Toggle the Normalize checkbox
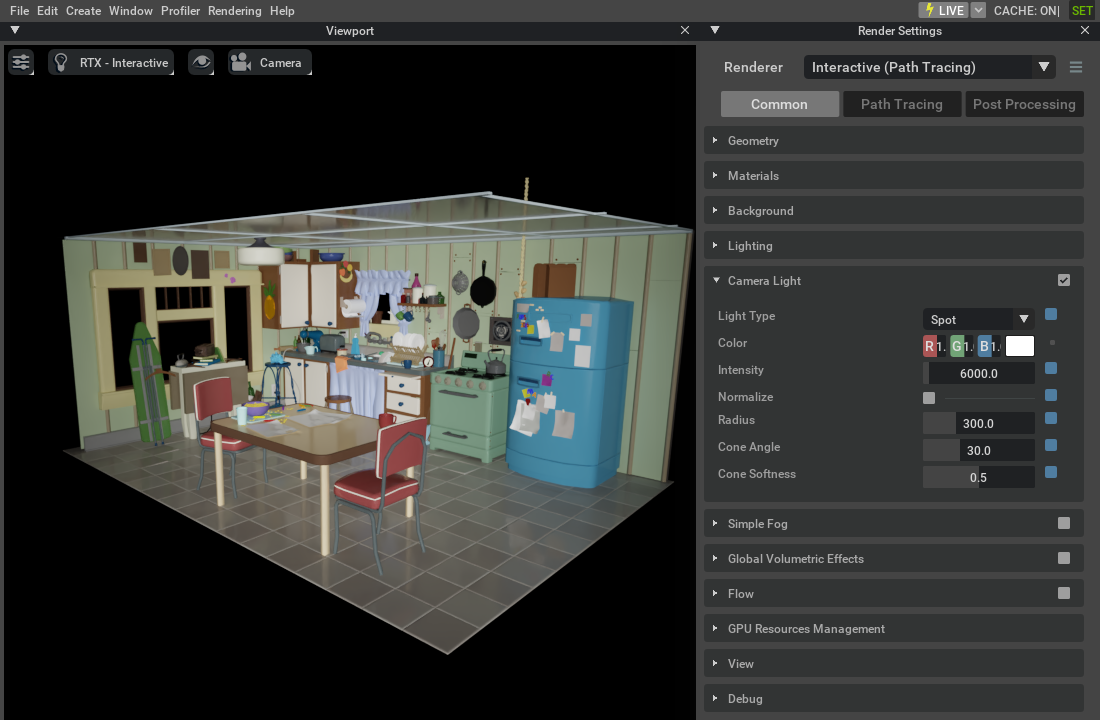 tap(929, 398)
